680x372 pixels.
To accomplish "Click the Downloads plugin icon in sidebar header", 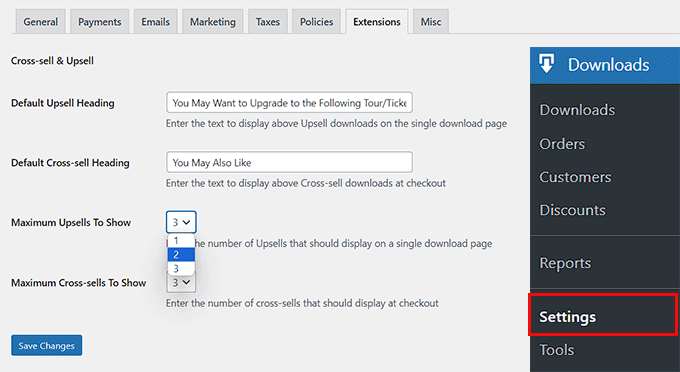I will pyautogui.click(x=546, y=64).
